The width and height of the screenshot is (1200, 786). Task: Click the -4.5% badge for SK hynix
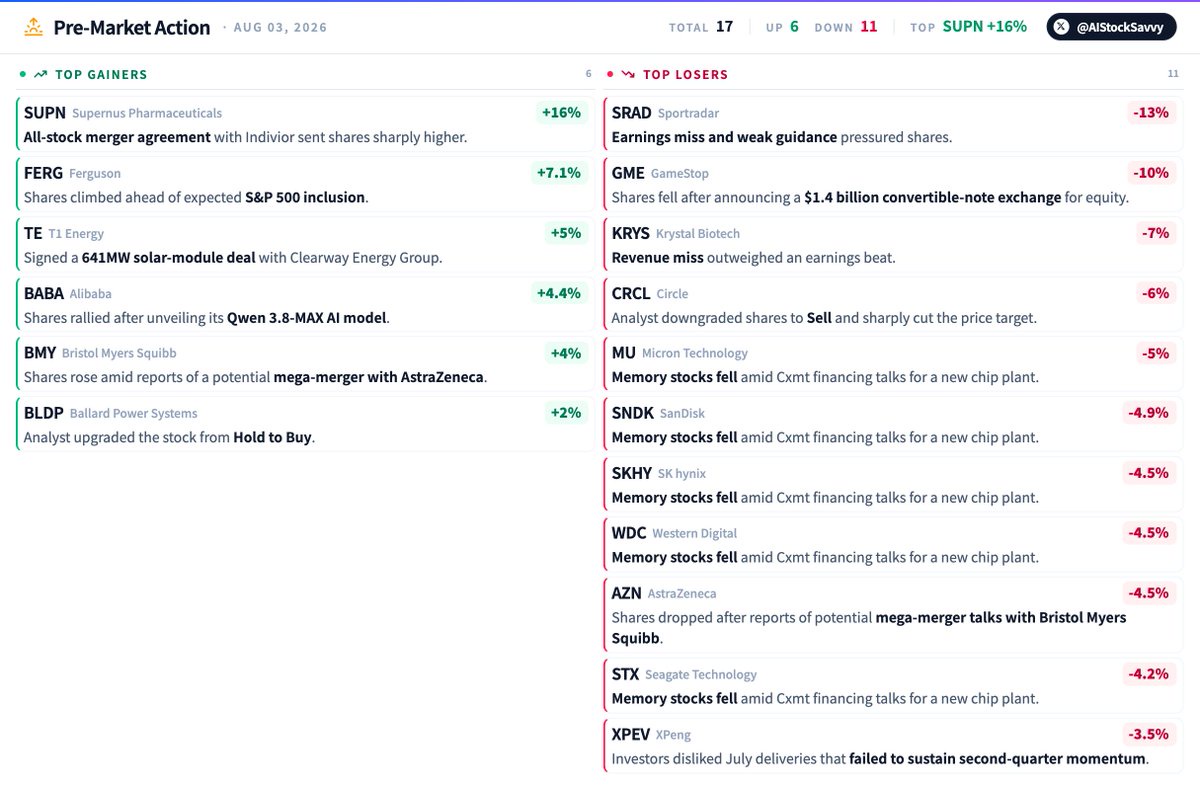click(x=1147, y=473)
